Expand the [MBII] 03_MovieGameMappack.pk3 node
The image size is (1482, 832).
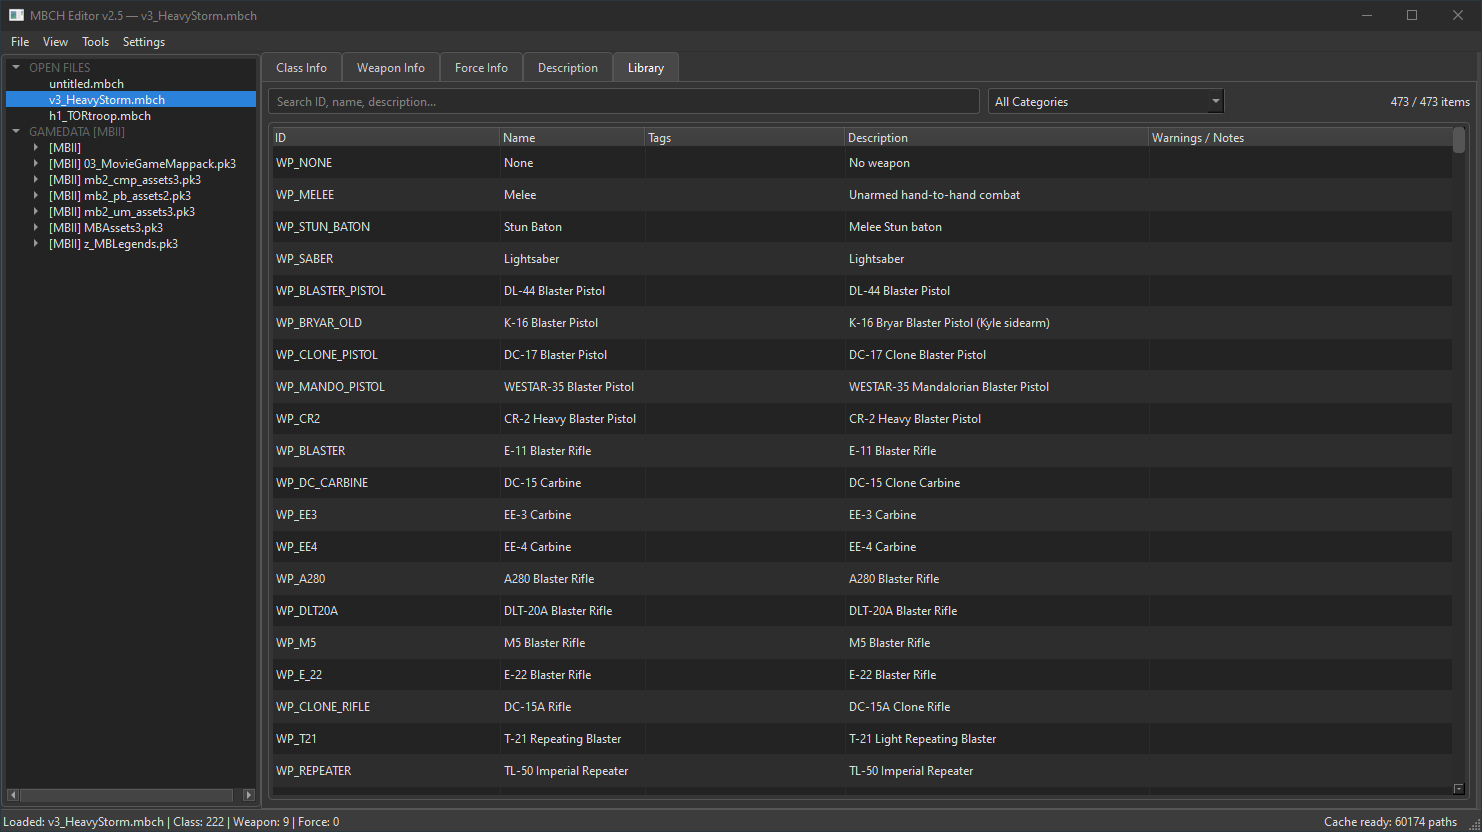[36, 164]
